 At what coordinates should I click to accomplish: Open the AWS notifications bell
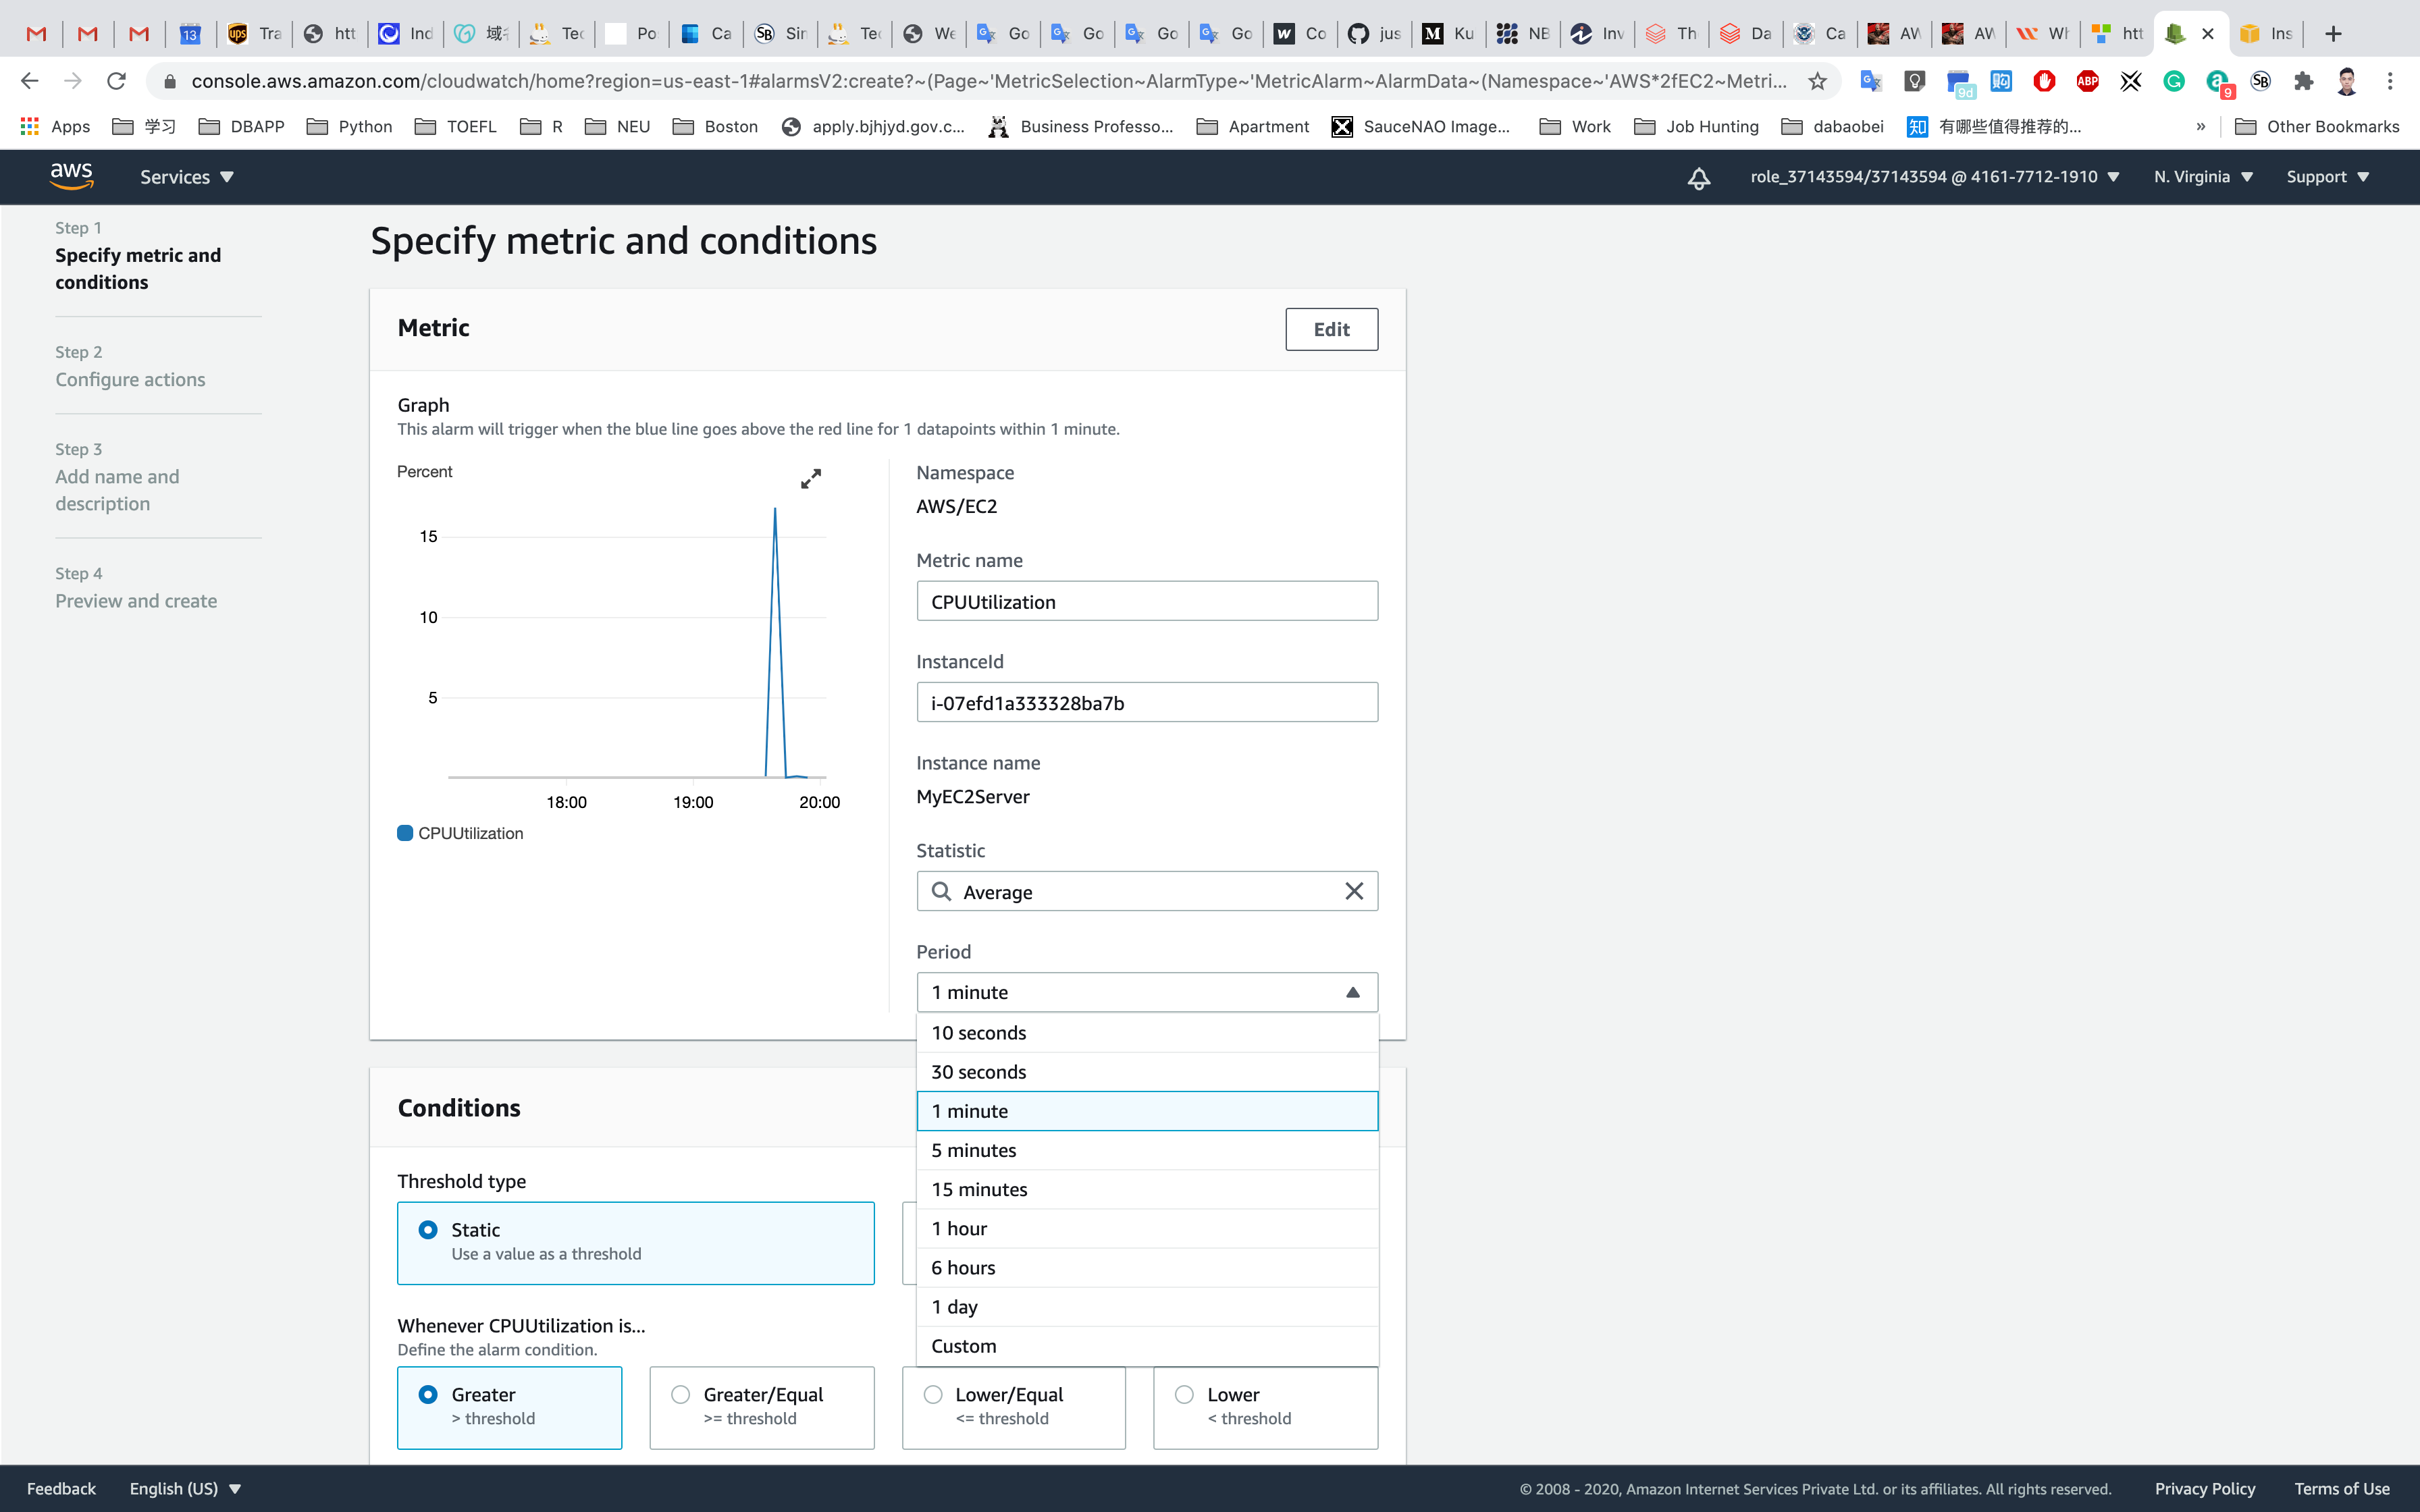[1698, 178]
